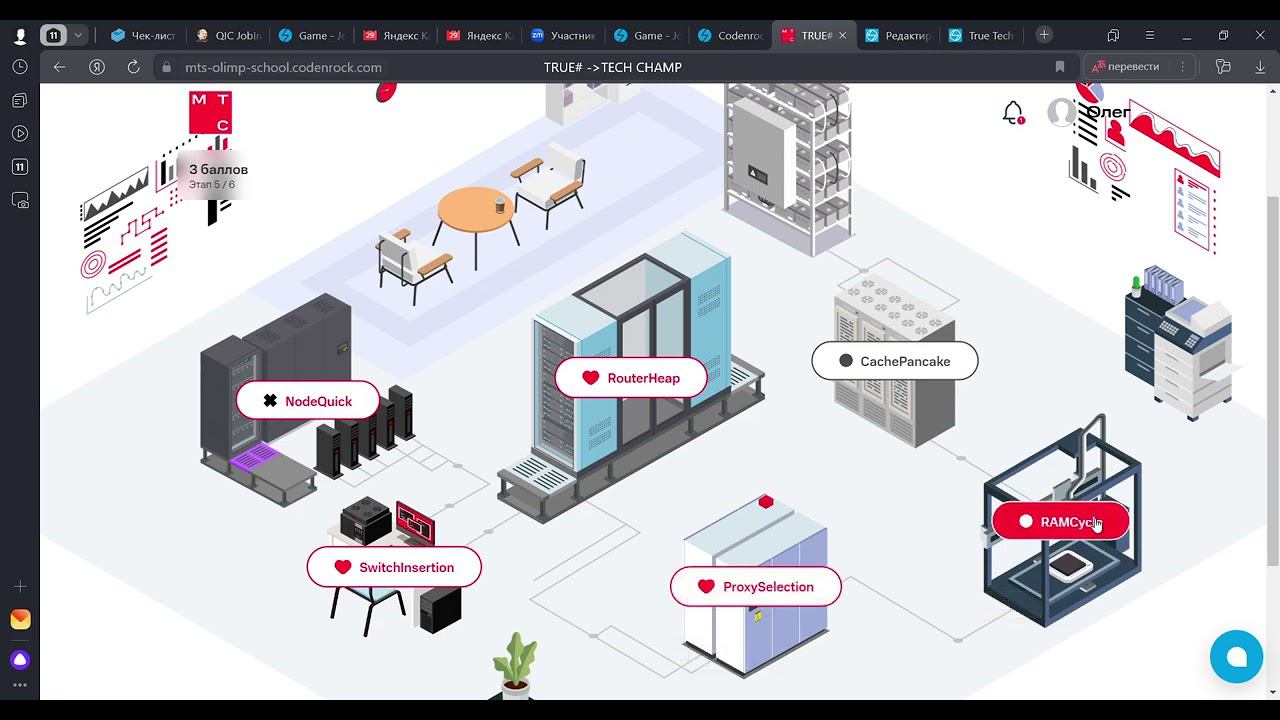The height and width of the screenshot is (720, 1280).
Task: Take a screenshot via sidebar camera icon
Action: (x=20, y=201)
